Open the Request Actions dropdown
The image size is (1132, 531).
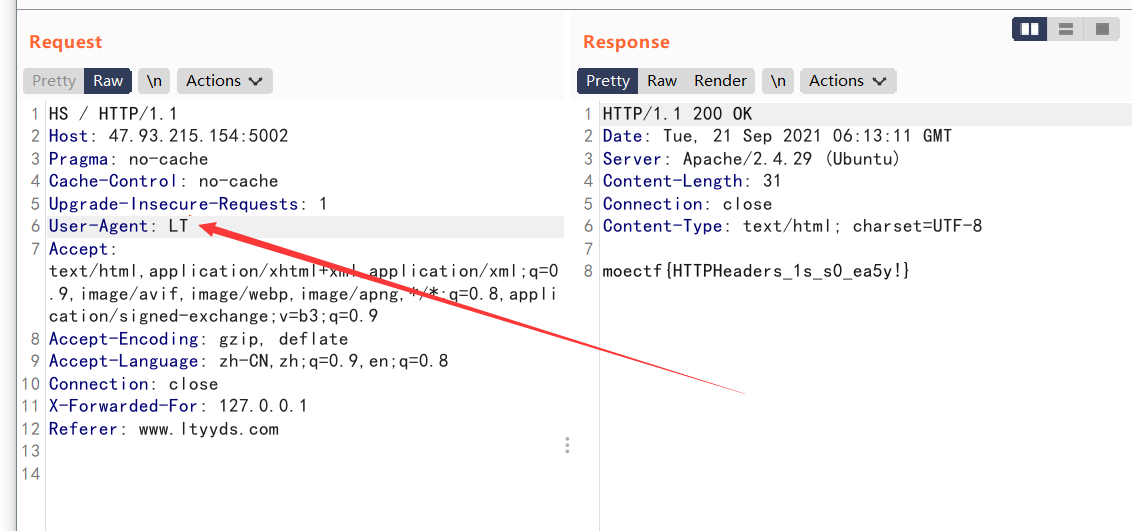(x=224, y=81)
